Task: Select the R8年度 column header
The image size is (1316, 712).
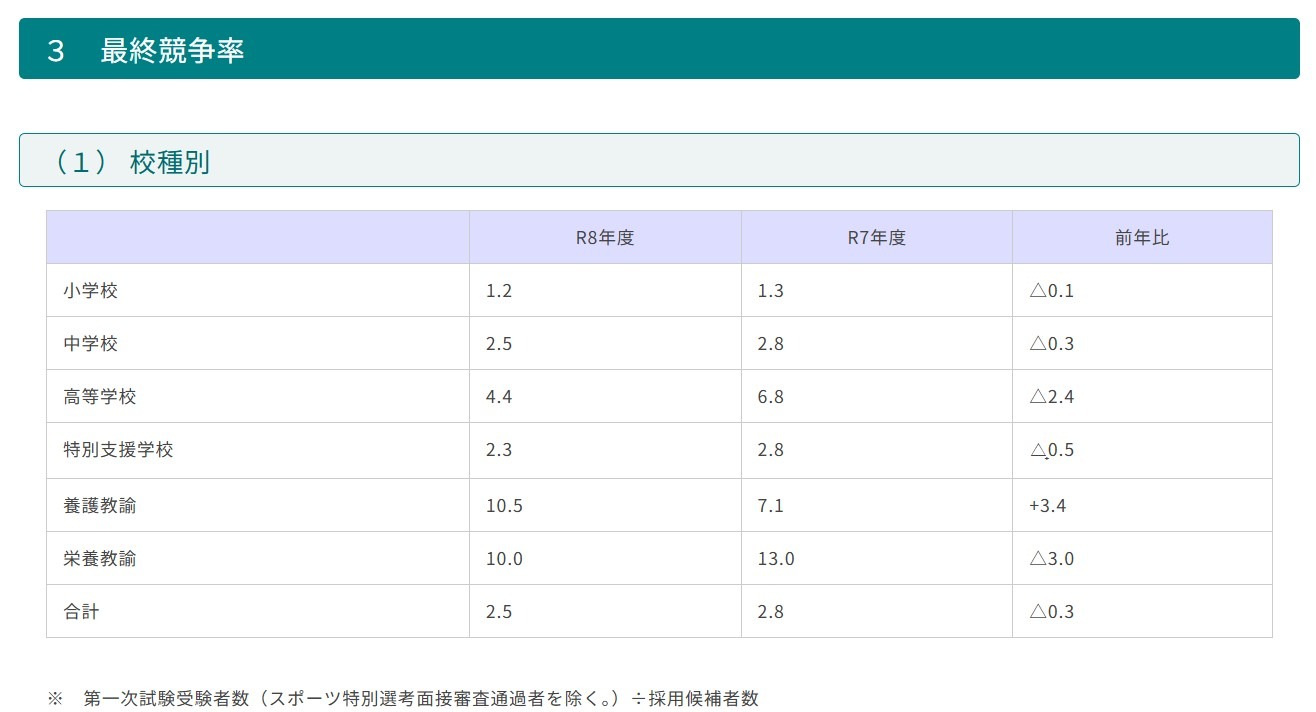Action: coord(604,238)
